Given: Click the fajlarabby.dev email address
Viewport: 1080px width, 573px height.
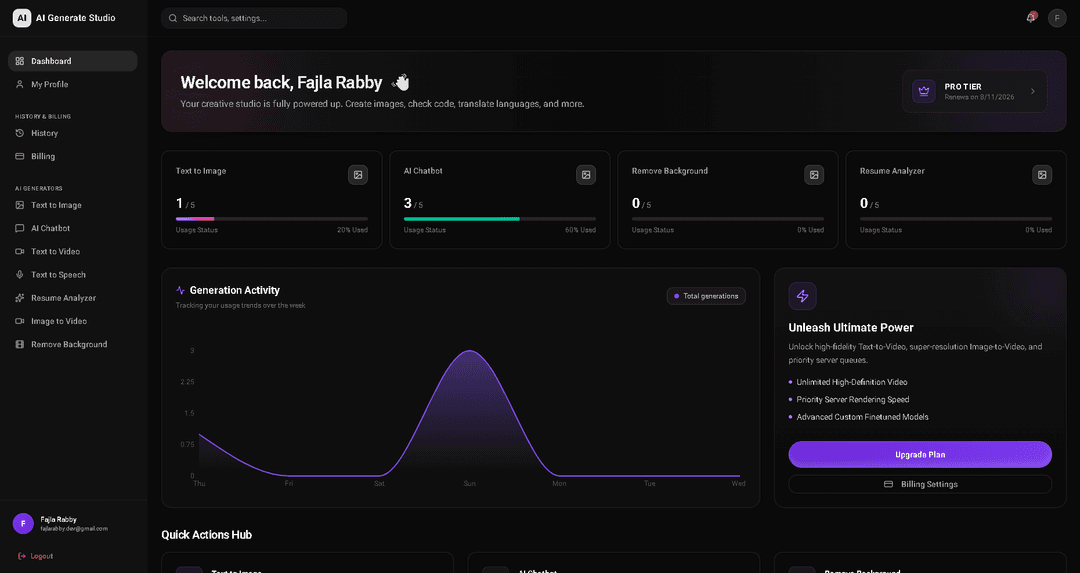Looking at the screenshot, I should pos(74,529).
